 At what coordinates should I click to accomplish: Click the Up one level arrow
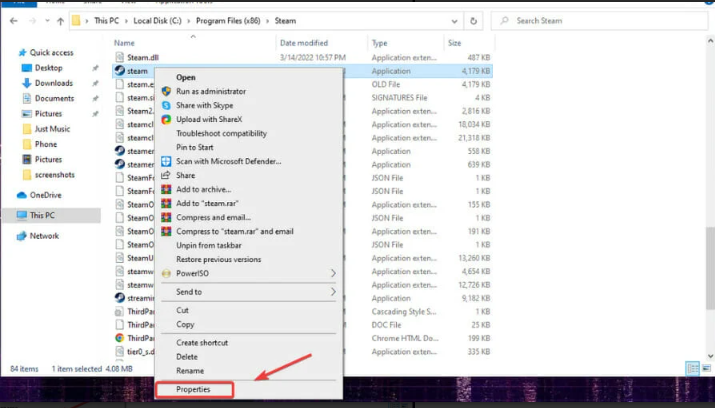[60, 21]
